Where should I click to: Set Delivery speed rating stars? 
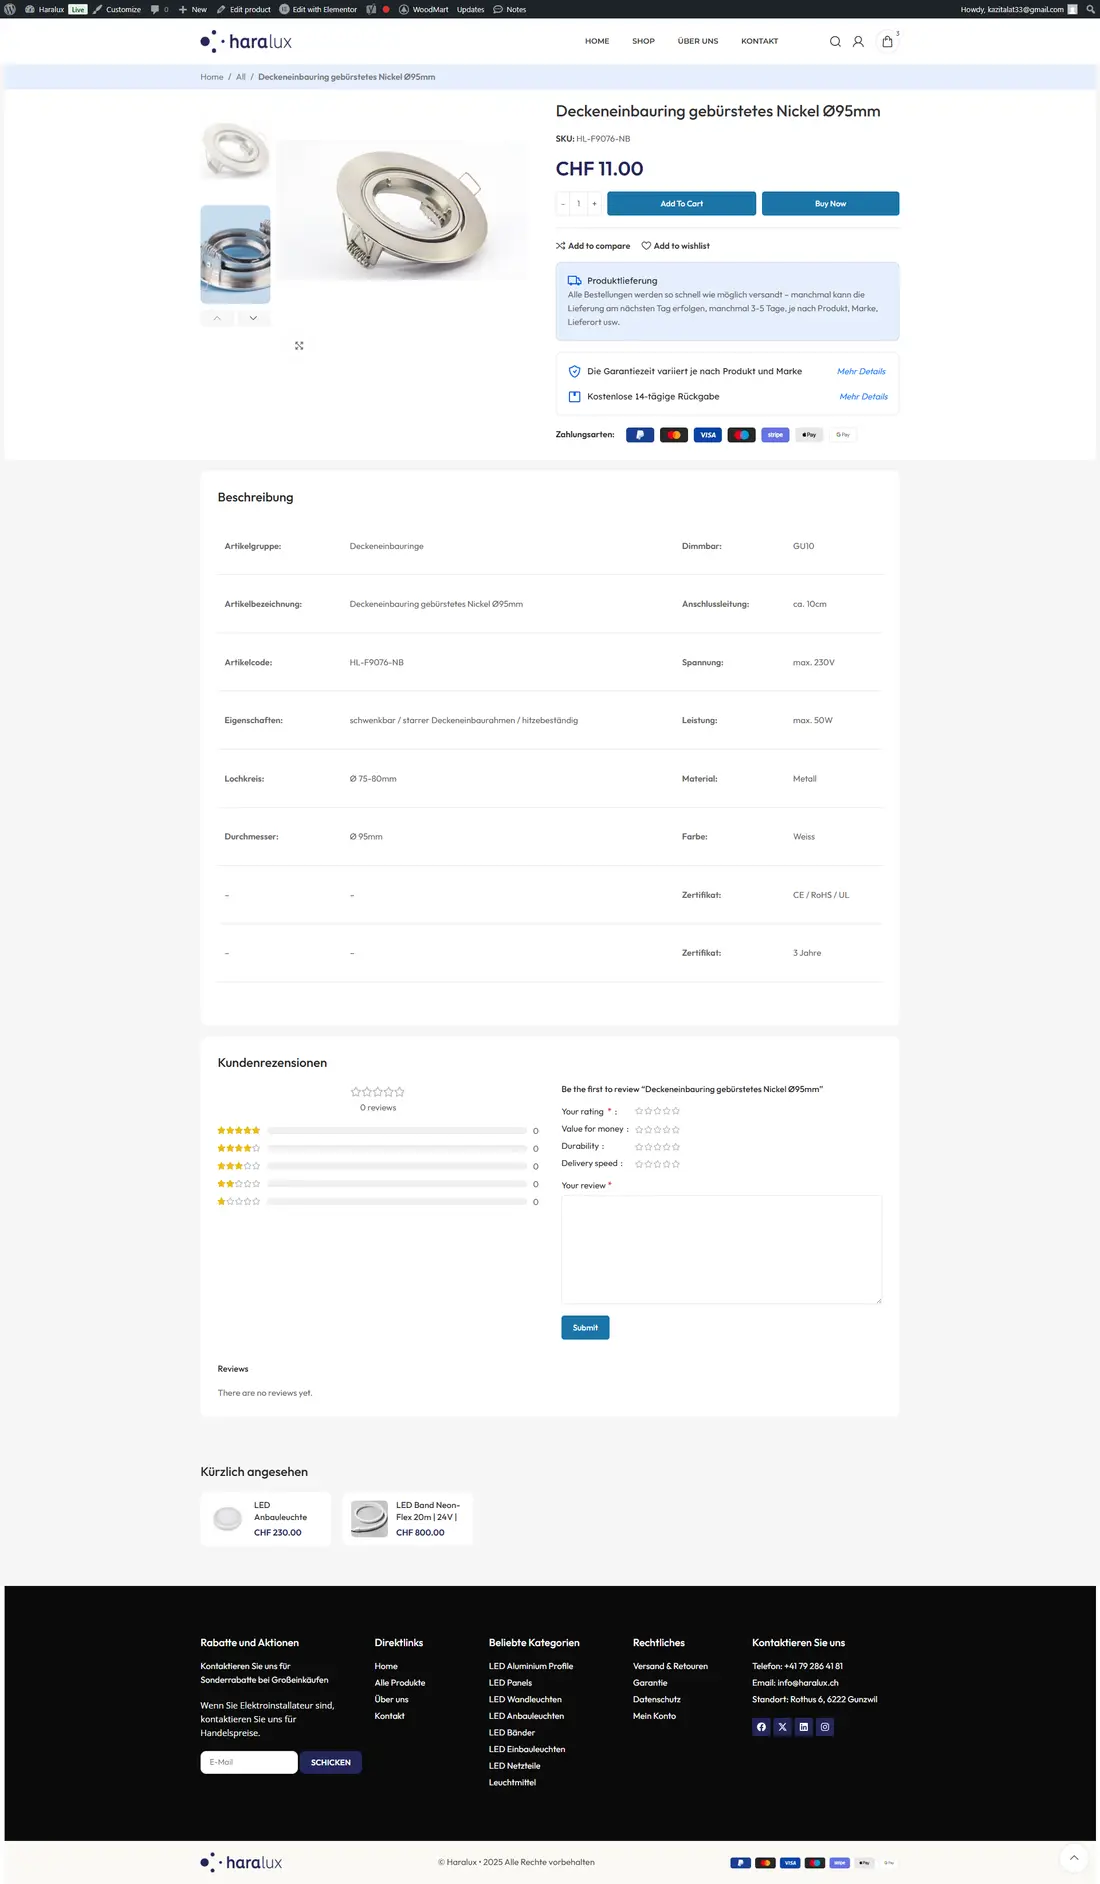tap(657, 1164)
